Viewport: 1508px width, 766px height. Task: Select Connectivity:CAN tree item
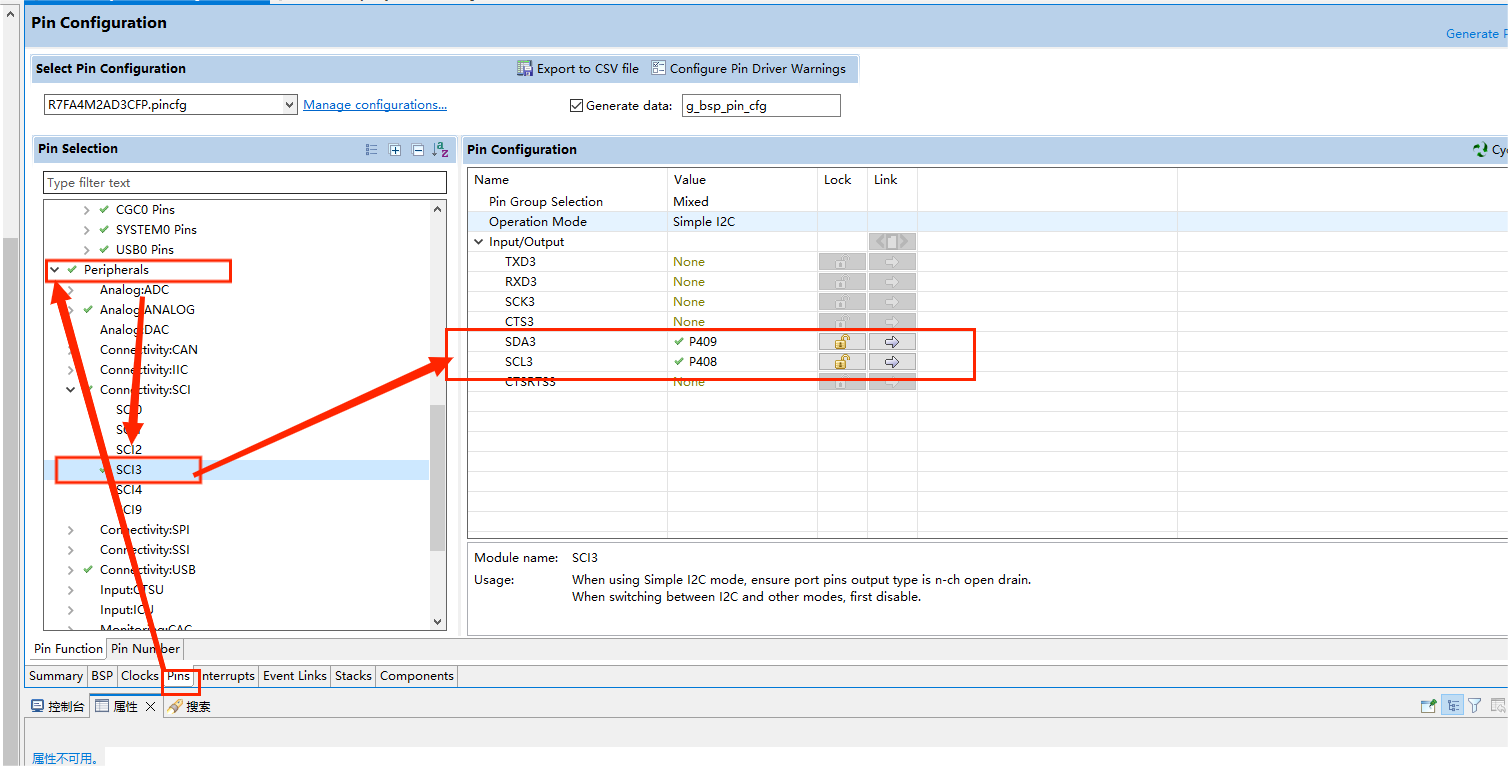[x=149, y=350]
